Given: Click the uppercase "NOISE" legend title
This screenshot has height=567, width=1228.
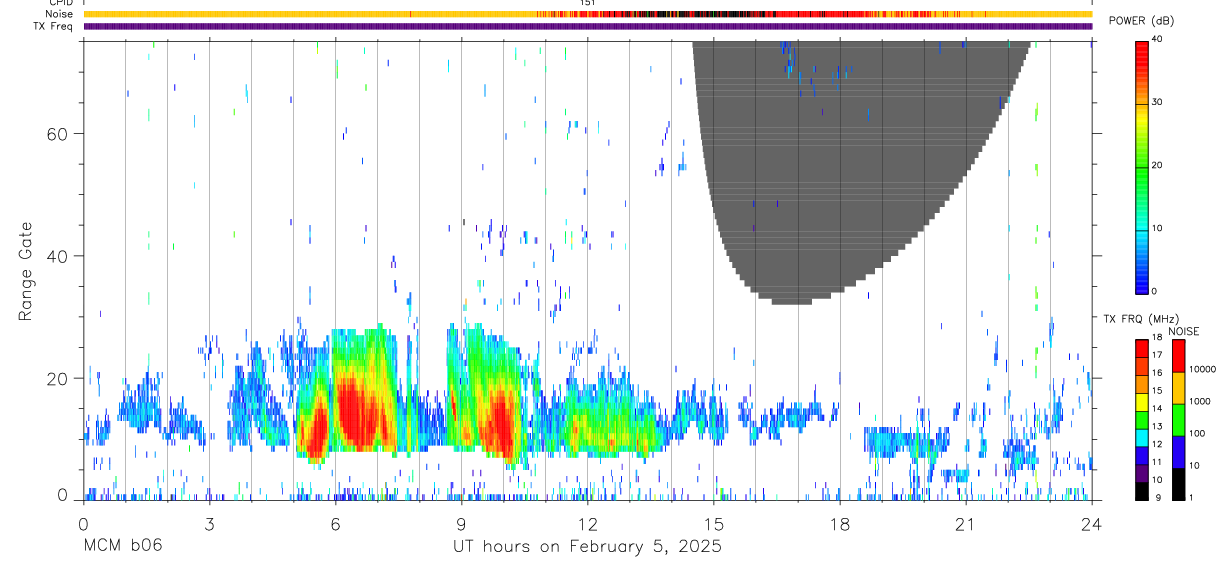Looking at the screenshot, I should pos(1183,332).
